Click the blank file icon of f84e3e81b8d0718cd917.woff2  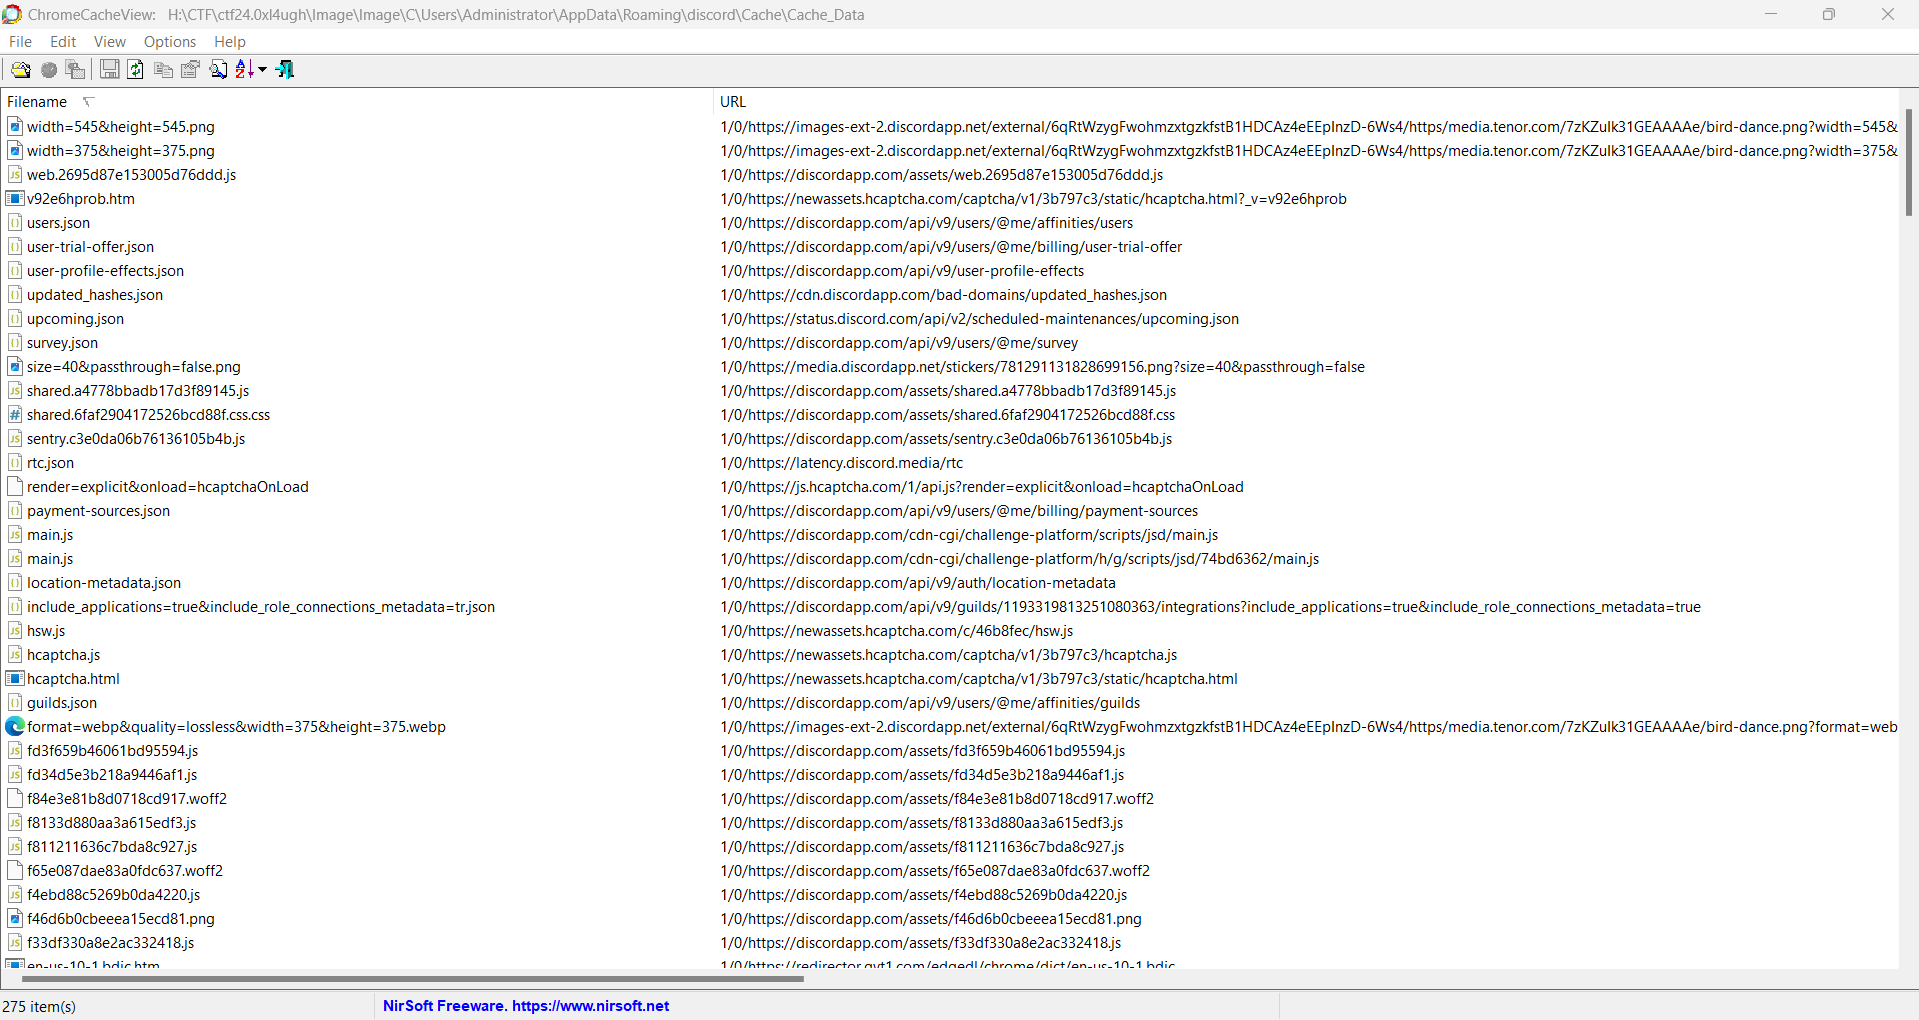tap(15, 798)
